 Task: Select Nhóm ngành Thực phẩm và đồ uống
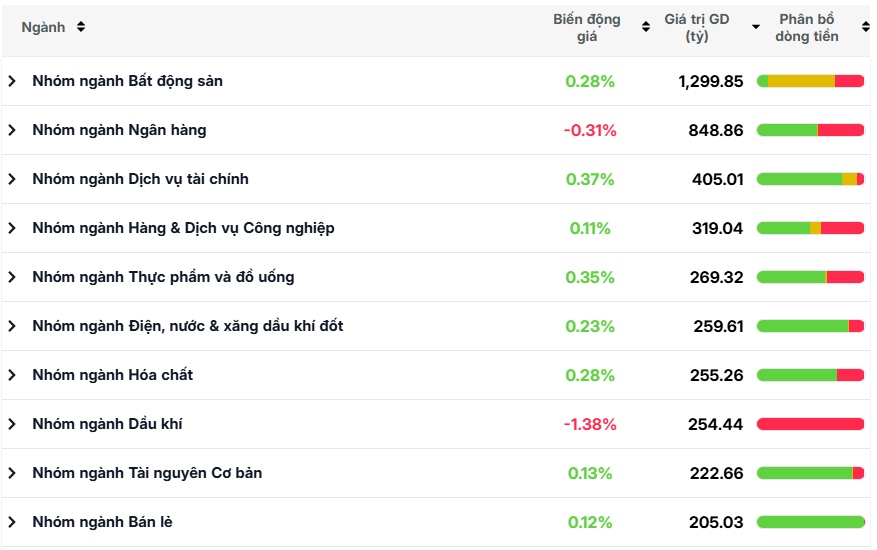[x=163, y=277]
